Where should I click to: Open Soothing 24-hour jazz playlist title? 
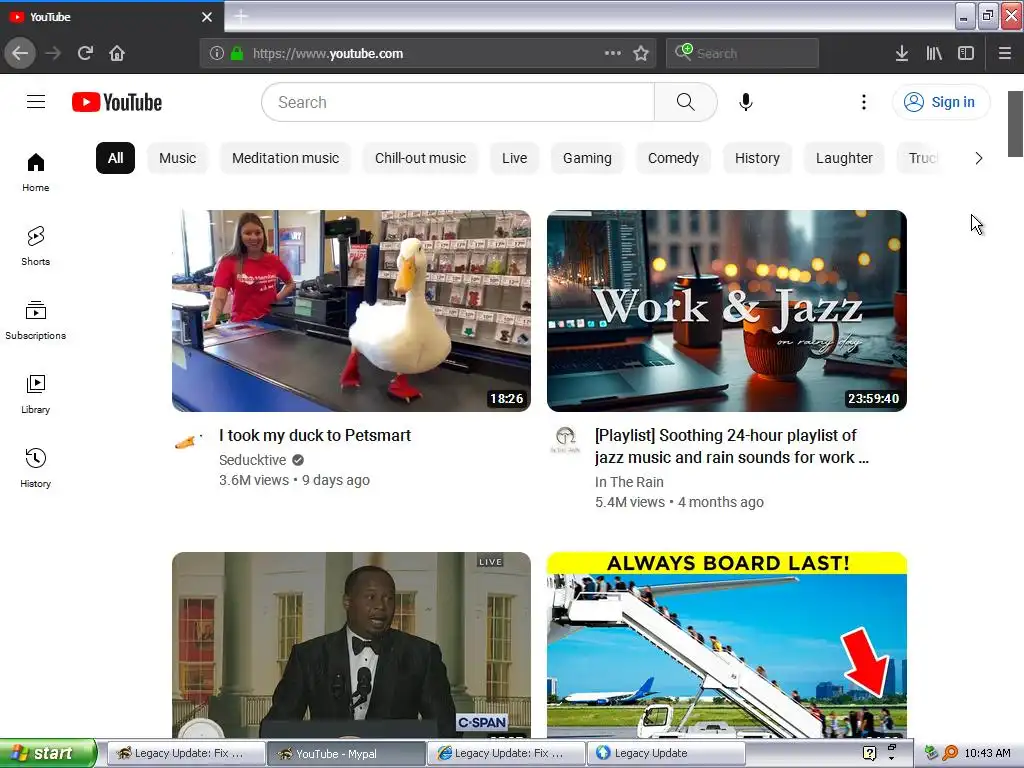coord(731,447)
